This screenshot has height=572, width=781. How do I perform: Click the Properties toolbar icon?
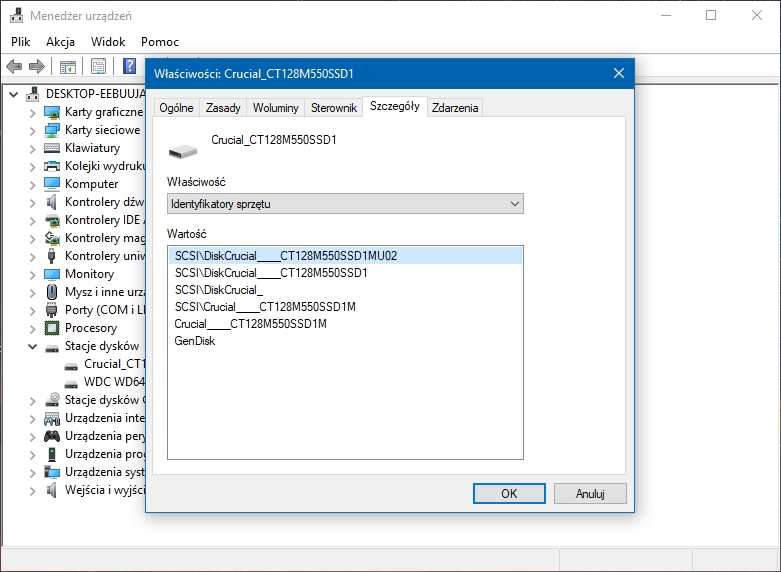(x=98, y=66)
